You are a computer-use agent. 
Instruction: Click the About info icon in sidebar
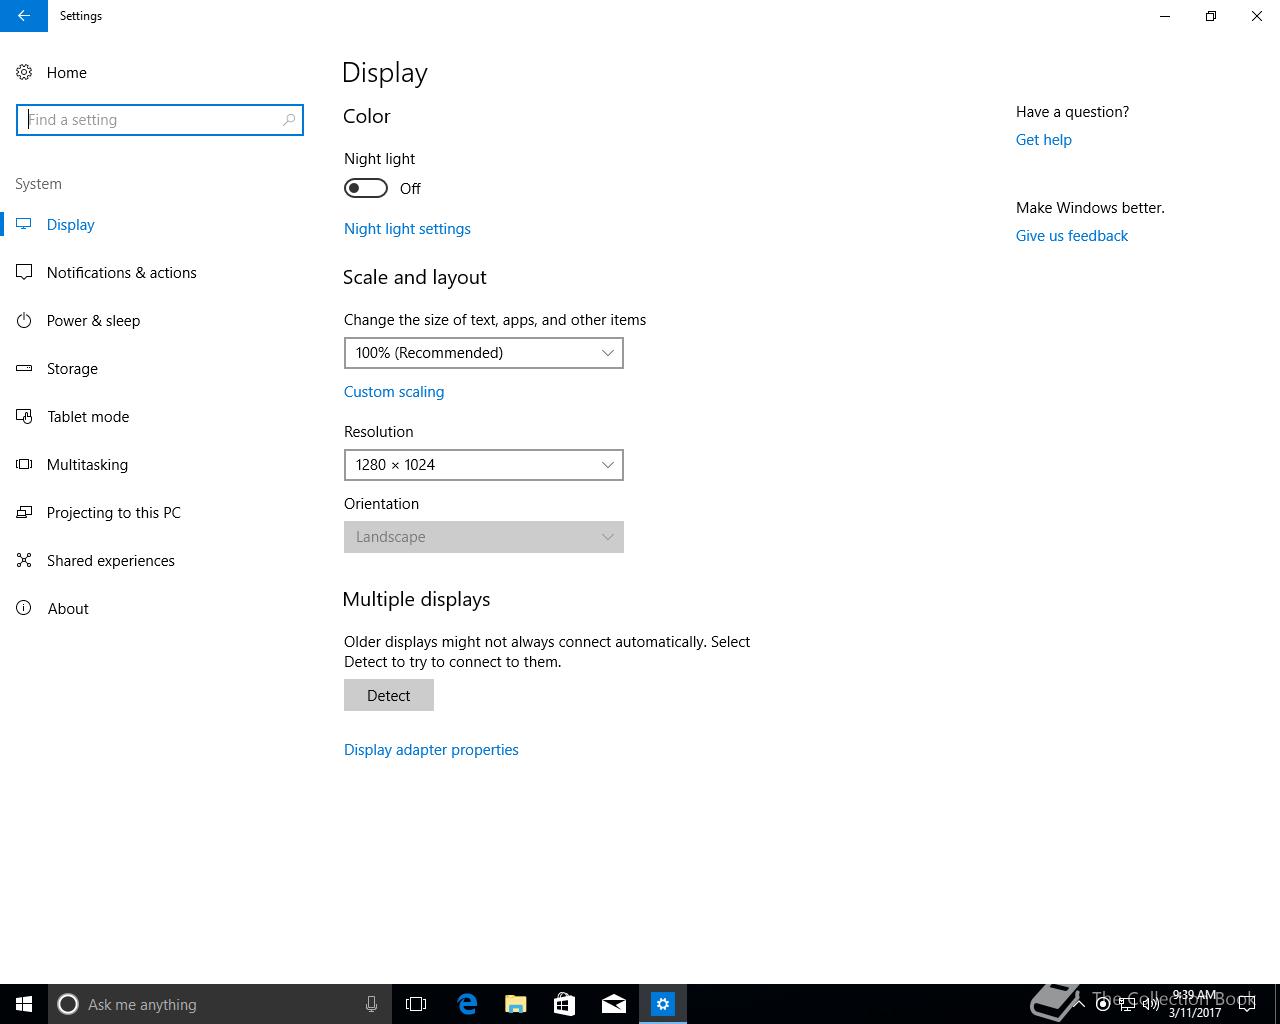tap(24, 608)
